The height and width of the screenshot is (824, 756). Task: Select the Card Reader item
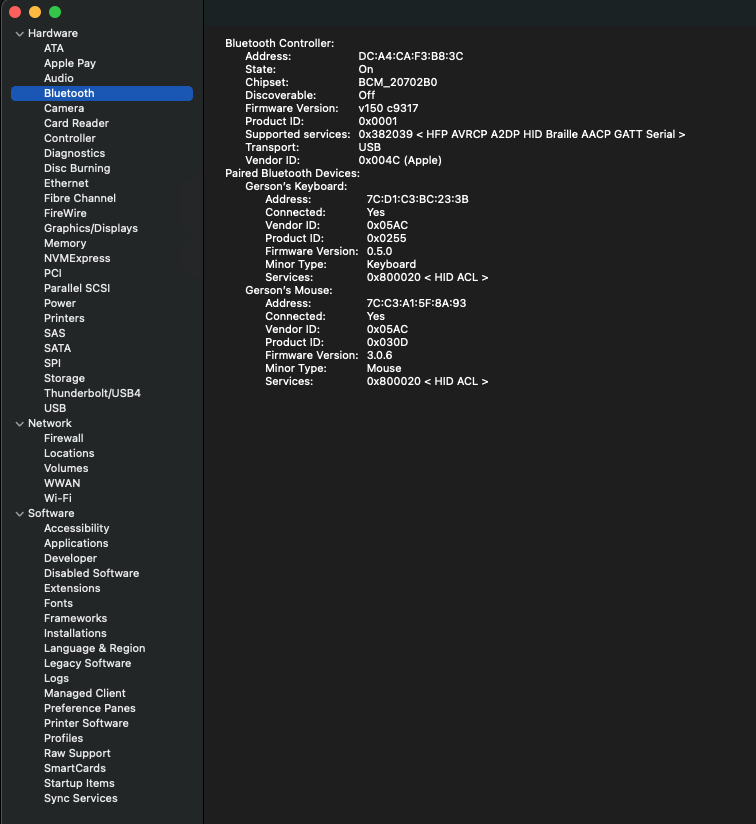coord(76,123)
